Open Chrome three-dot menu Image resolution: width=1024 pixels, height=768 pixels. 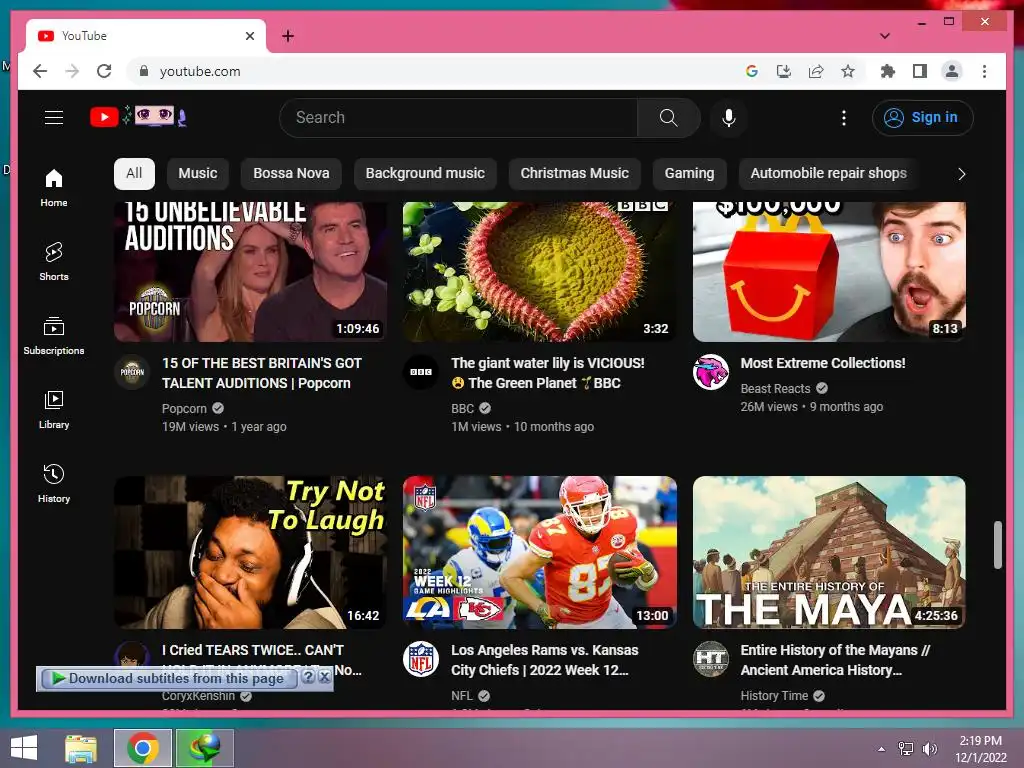(x=984, y=71)
